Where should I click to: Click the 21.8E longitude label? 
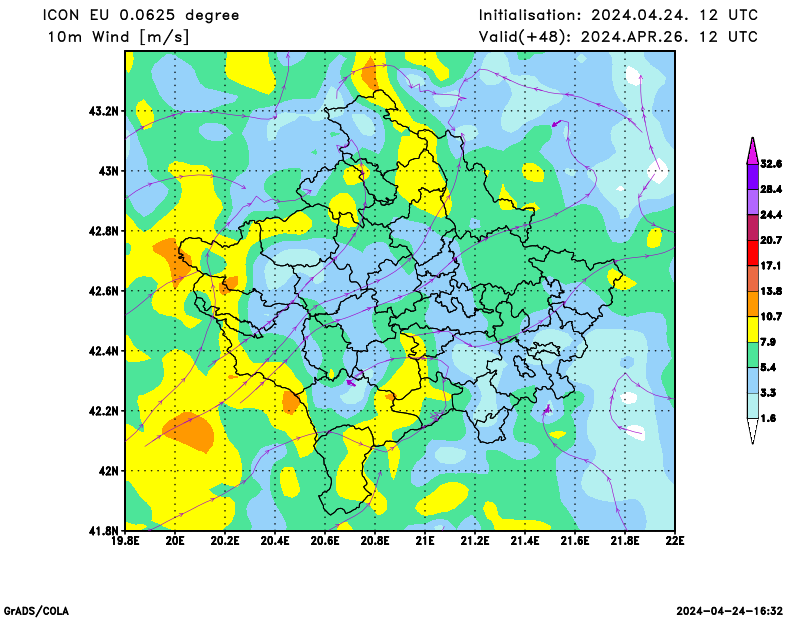tap(626, 541)
